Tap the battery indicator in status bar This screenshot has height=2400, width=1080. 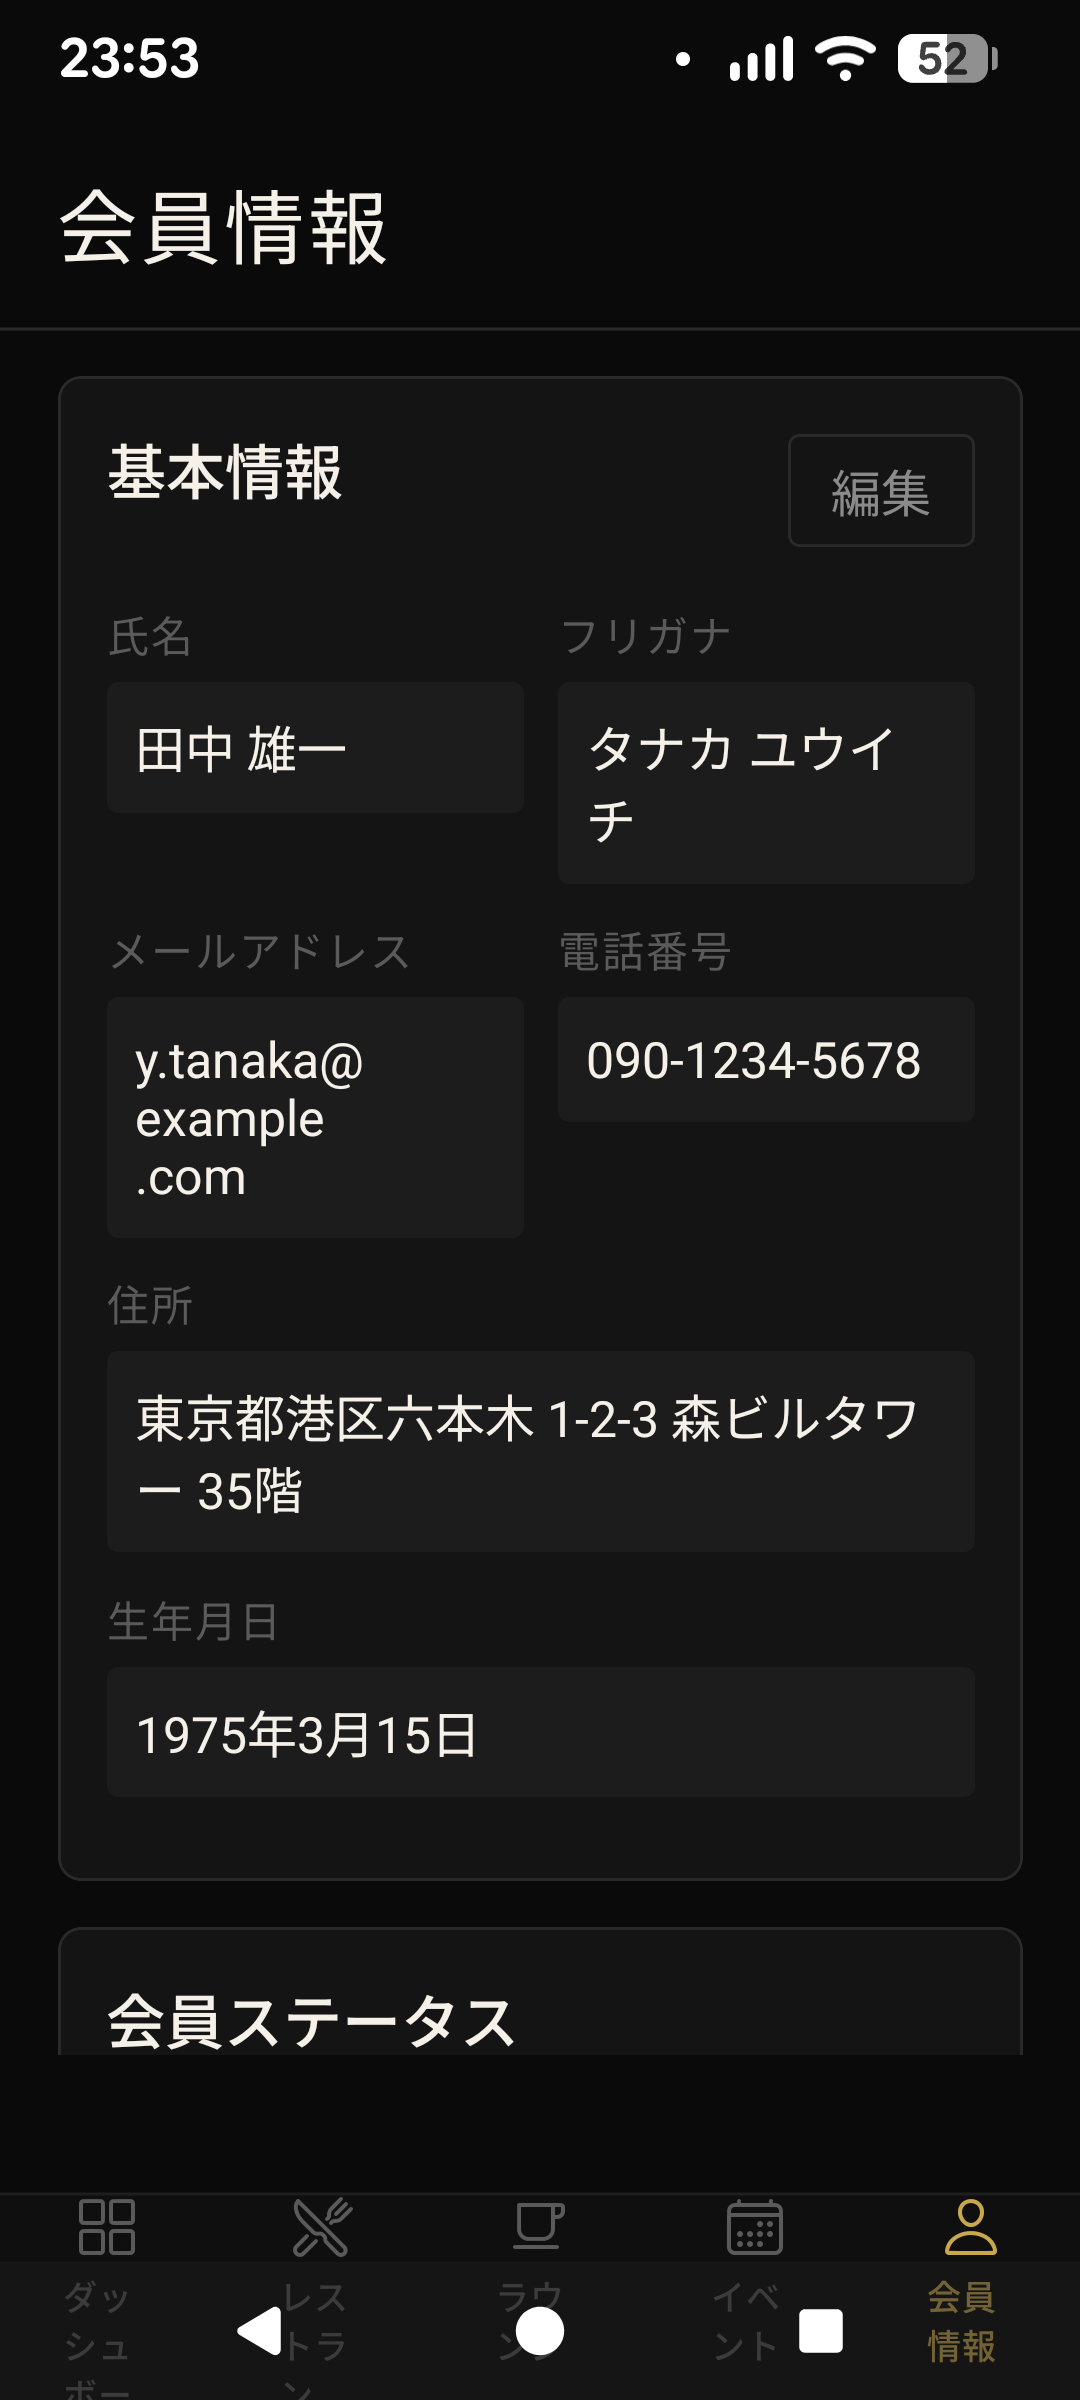coord(946,58)
